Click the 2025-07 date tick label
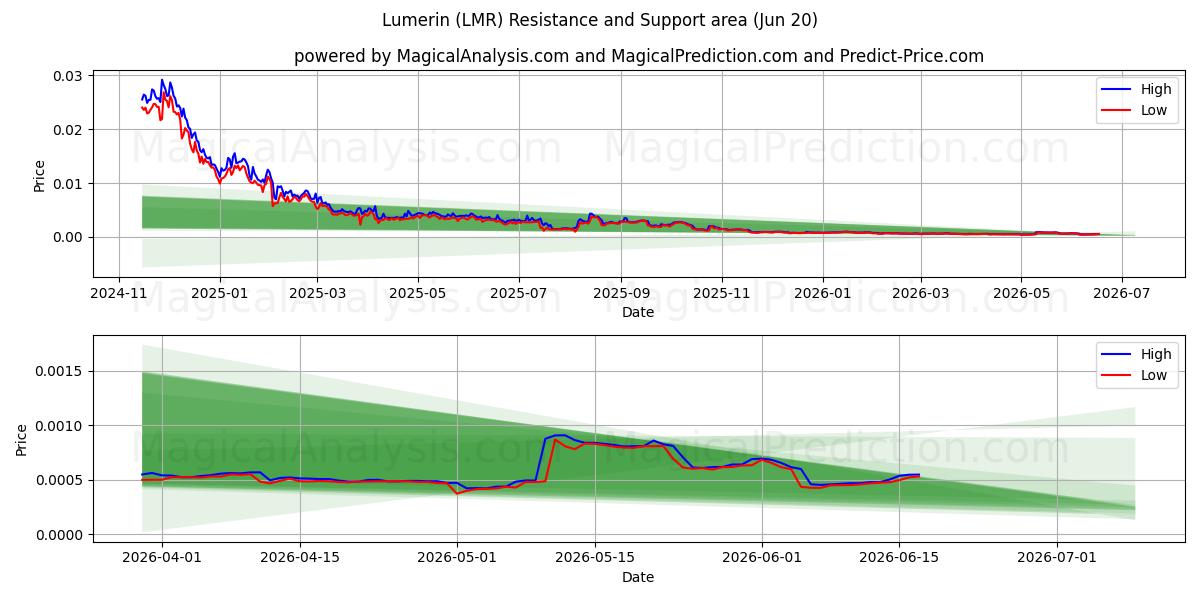 pyautogui.click(x=518, y=293)
